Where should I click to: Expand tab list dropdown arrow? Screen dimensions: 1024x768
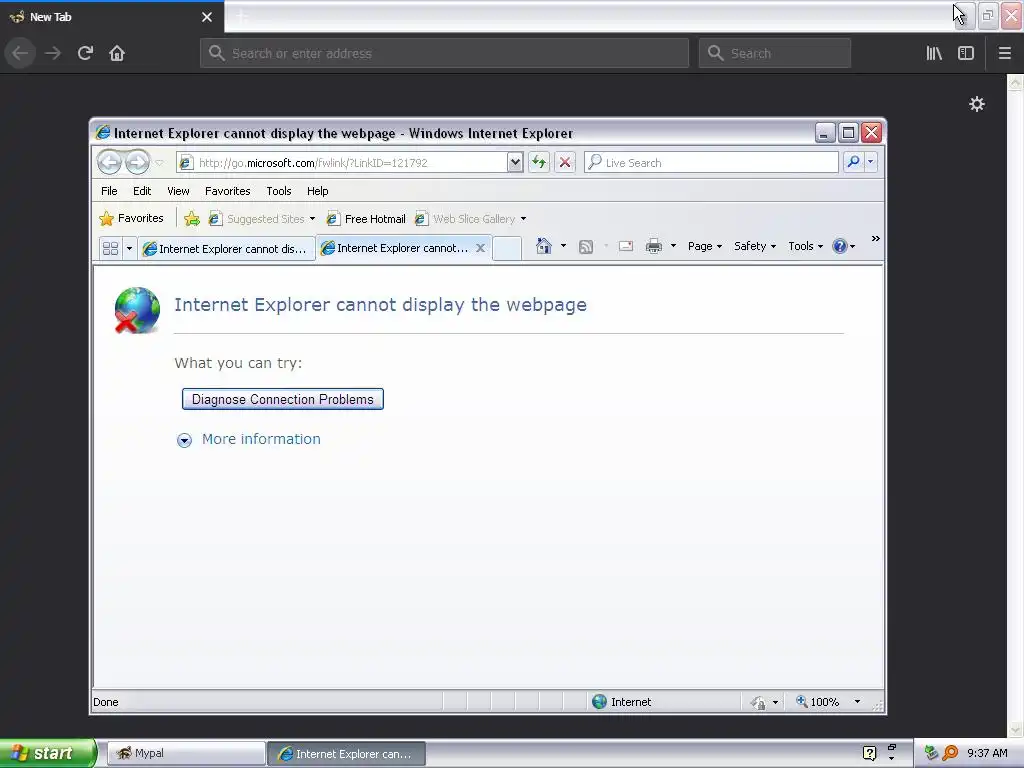point(129,248)
